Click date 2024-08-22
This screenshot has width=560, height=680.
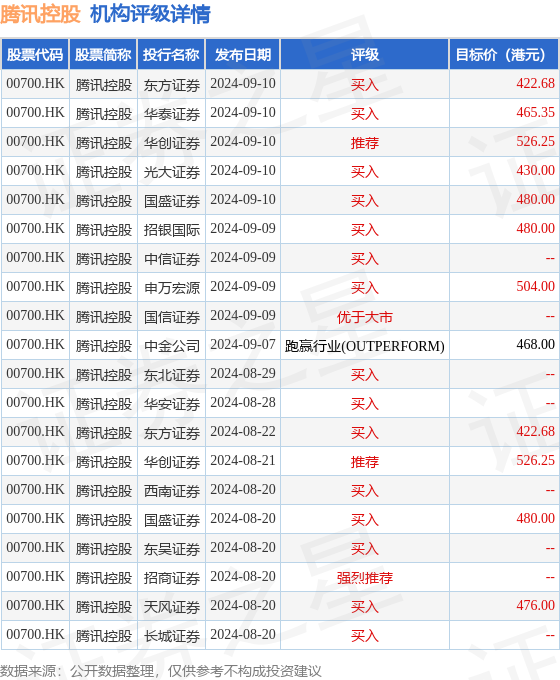pos(243,432)
